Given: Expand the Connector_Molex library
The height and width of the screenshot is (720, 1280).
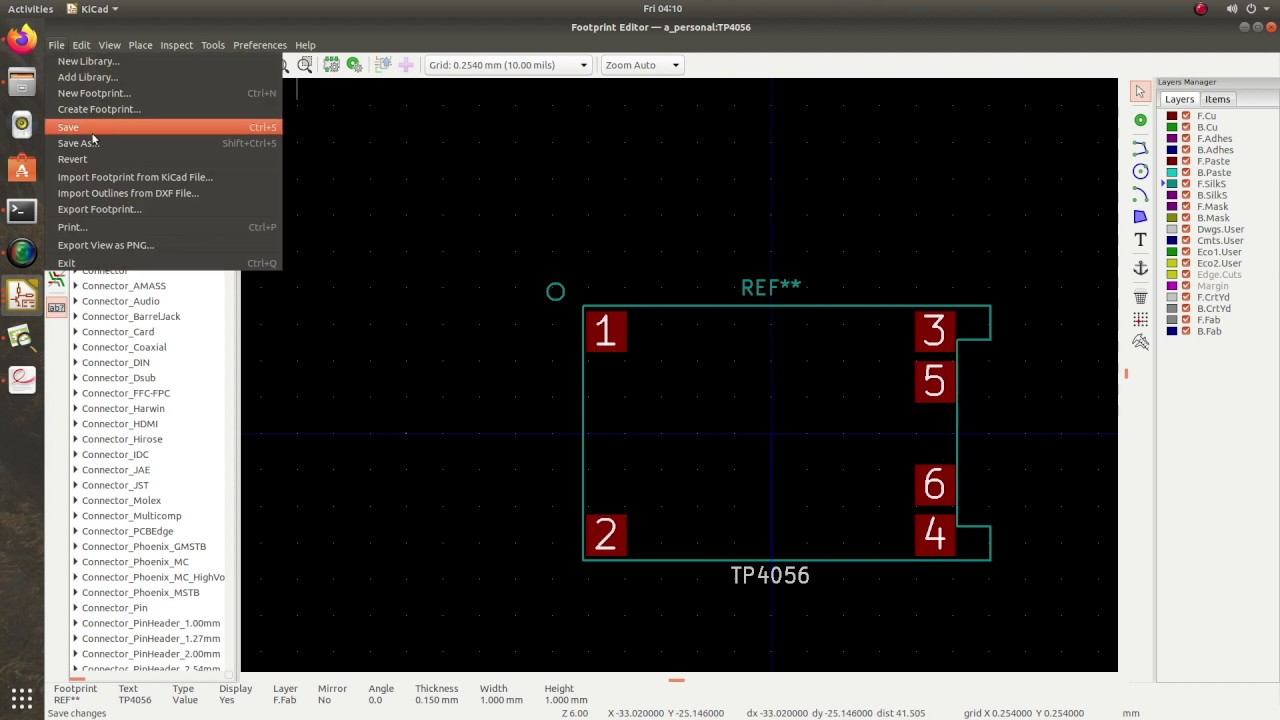Looking at the screenshot, I should click(75, 500).
